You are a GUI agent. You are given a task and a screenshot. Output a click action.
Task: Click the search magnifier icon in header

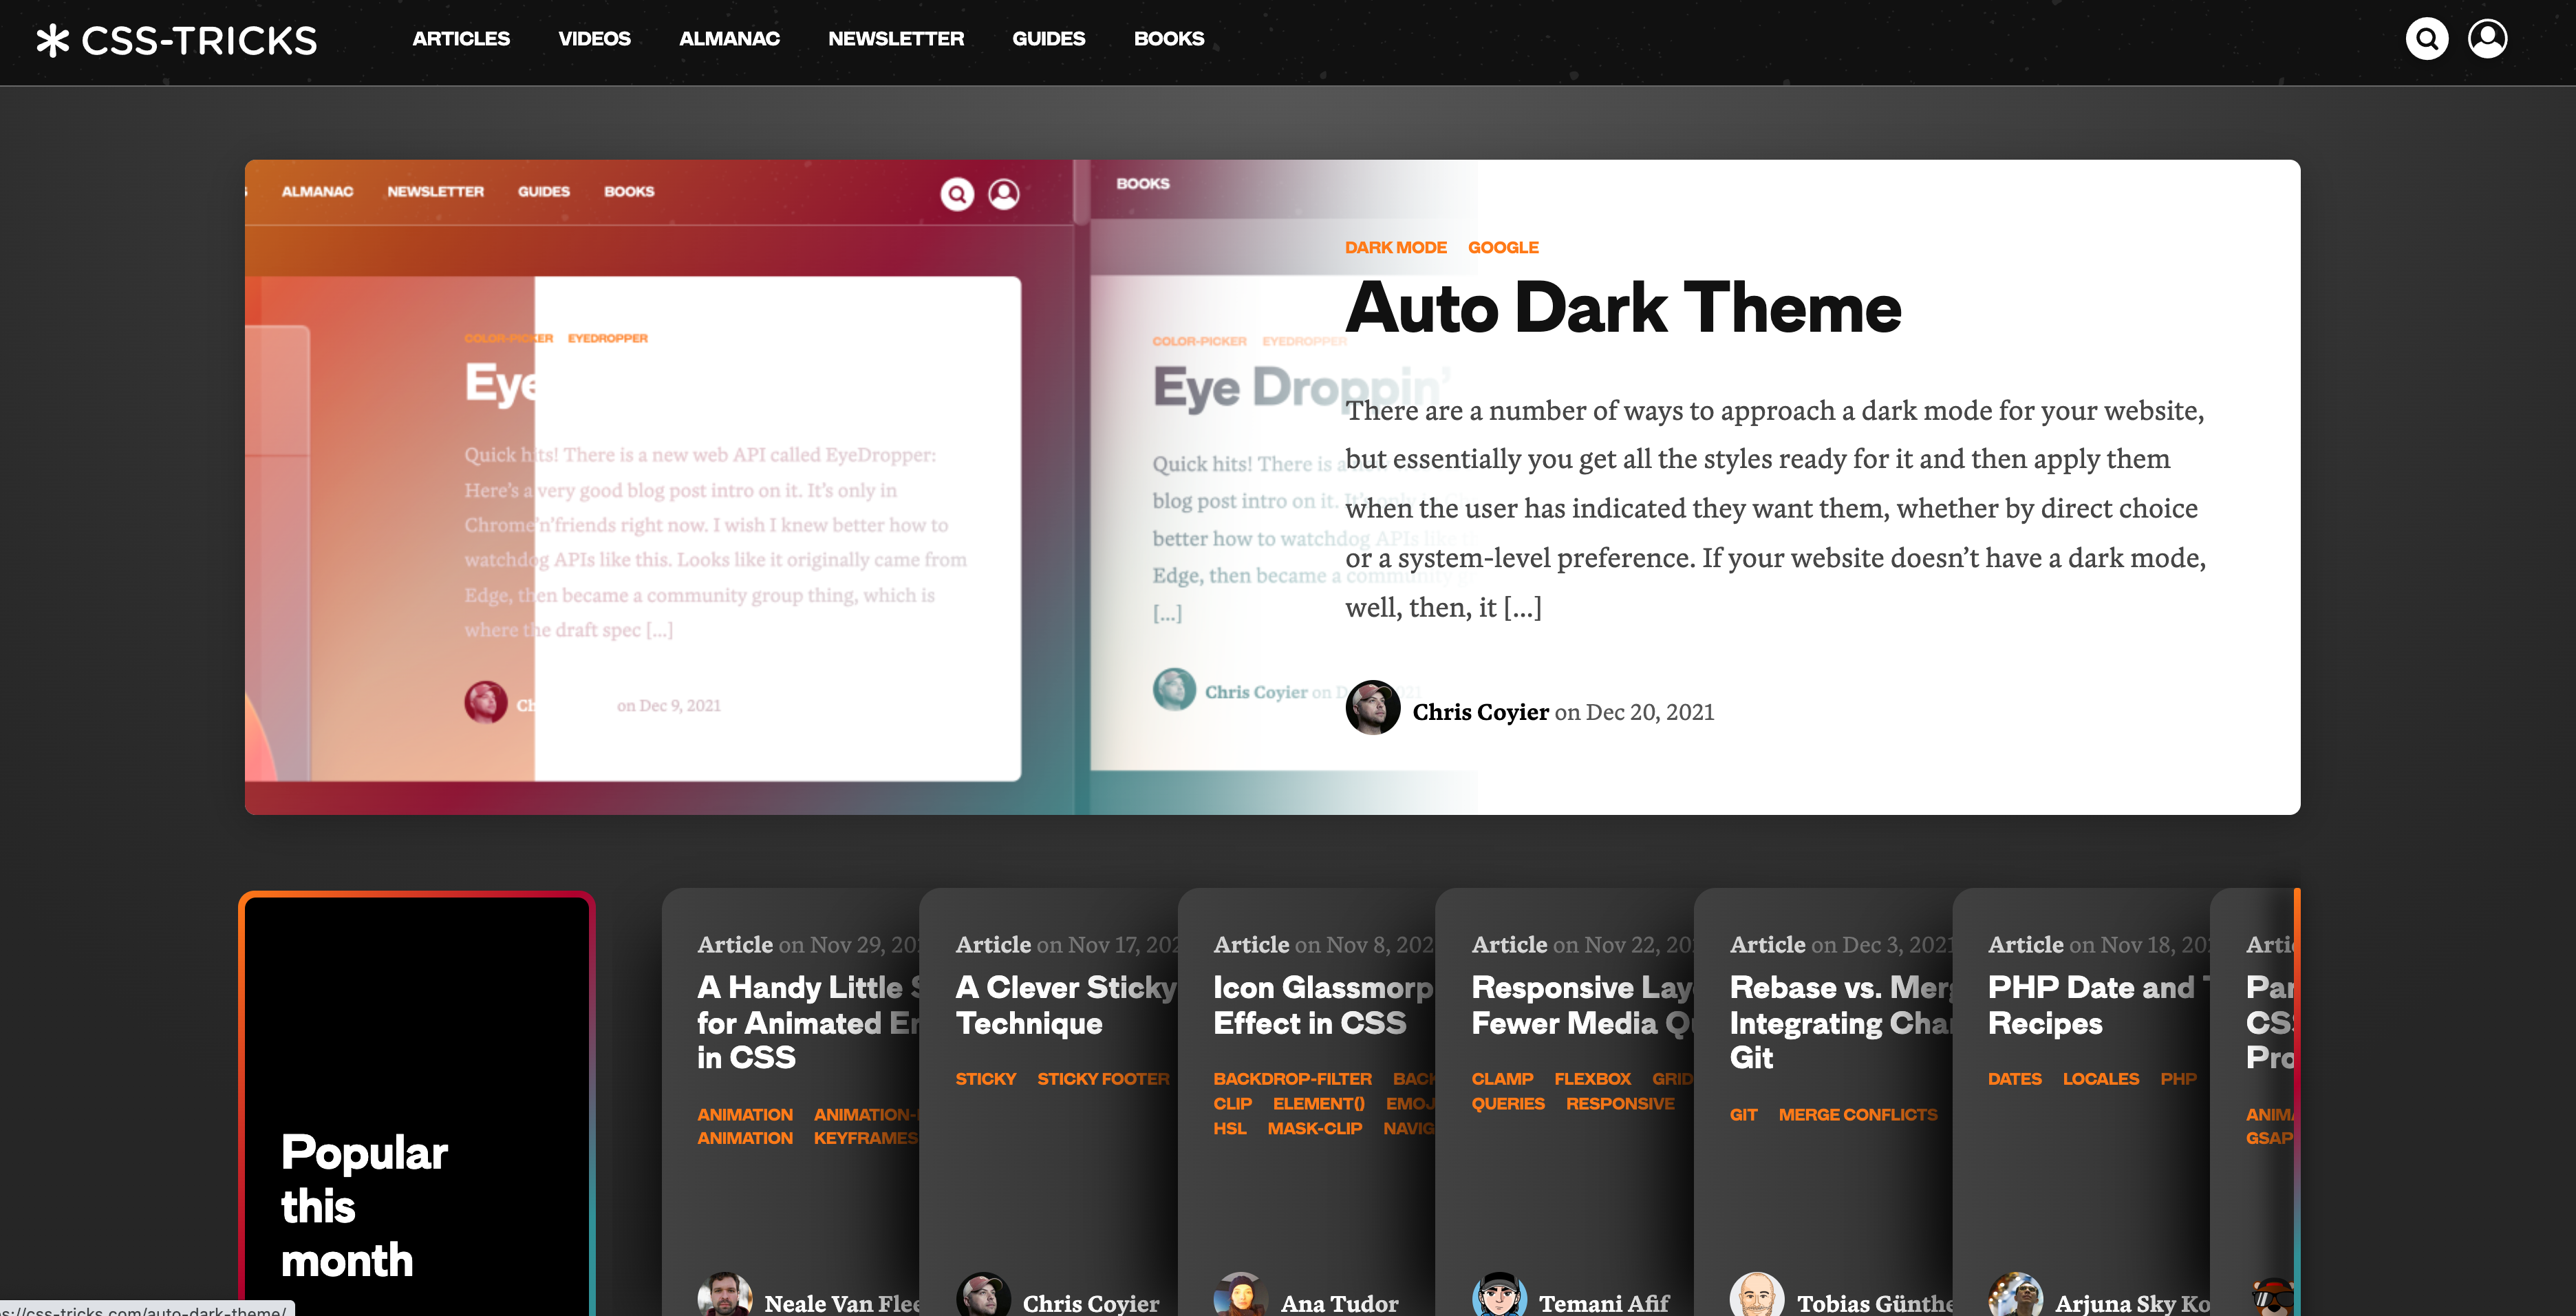(2426, 39)
